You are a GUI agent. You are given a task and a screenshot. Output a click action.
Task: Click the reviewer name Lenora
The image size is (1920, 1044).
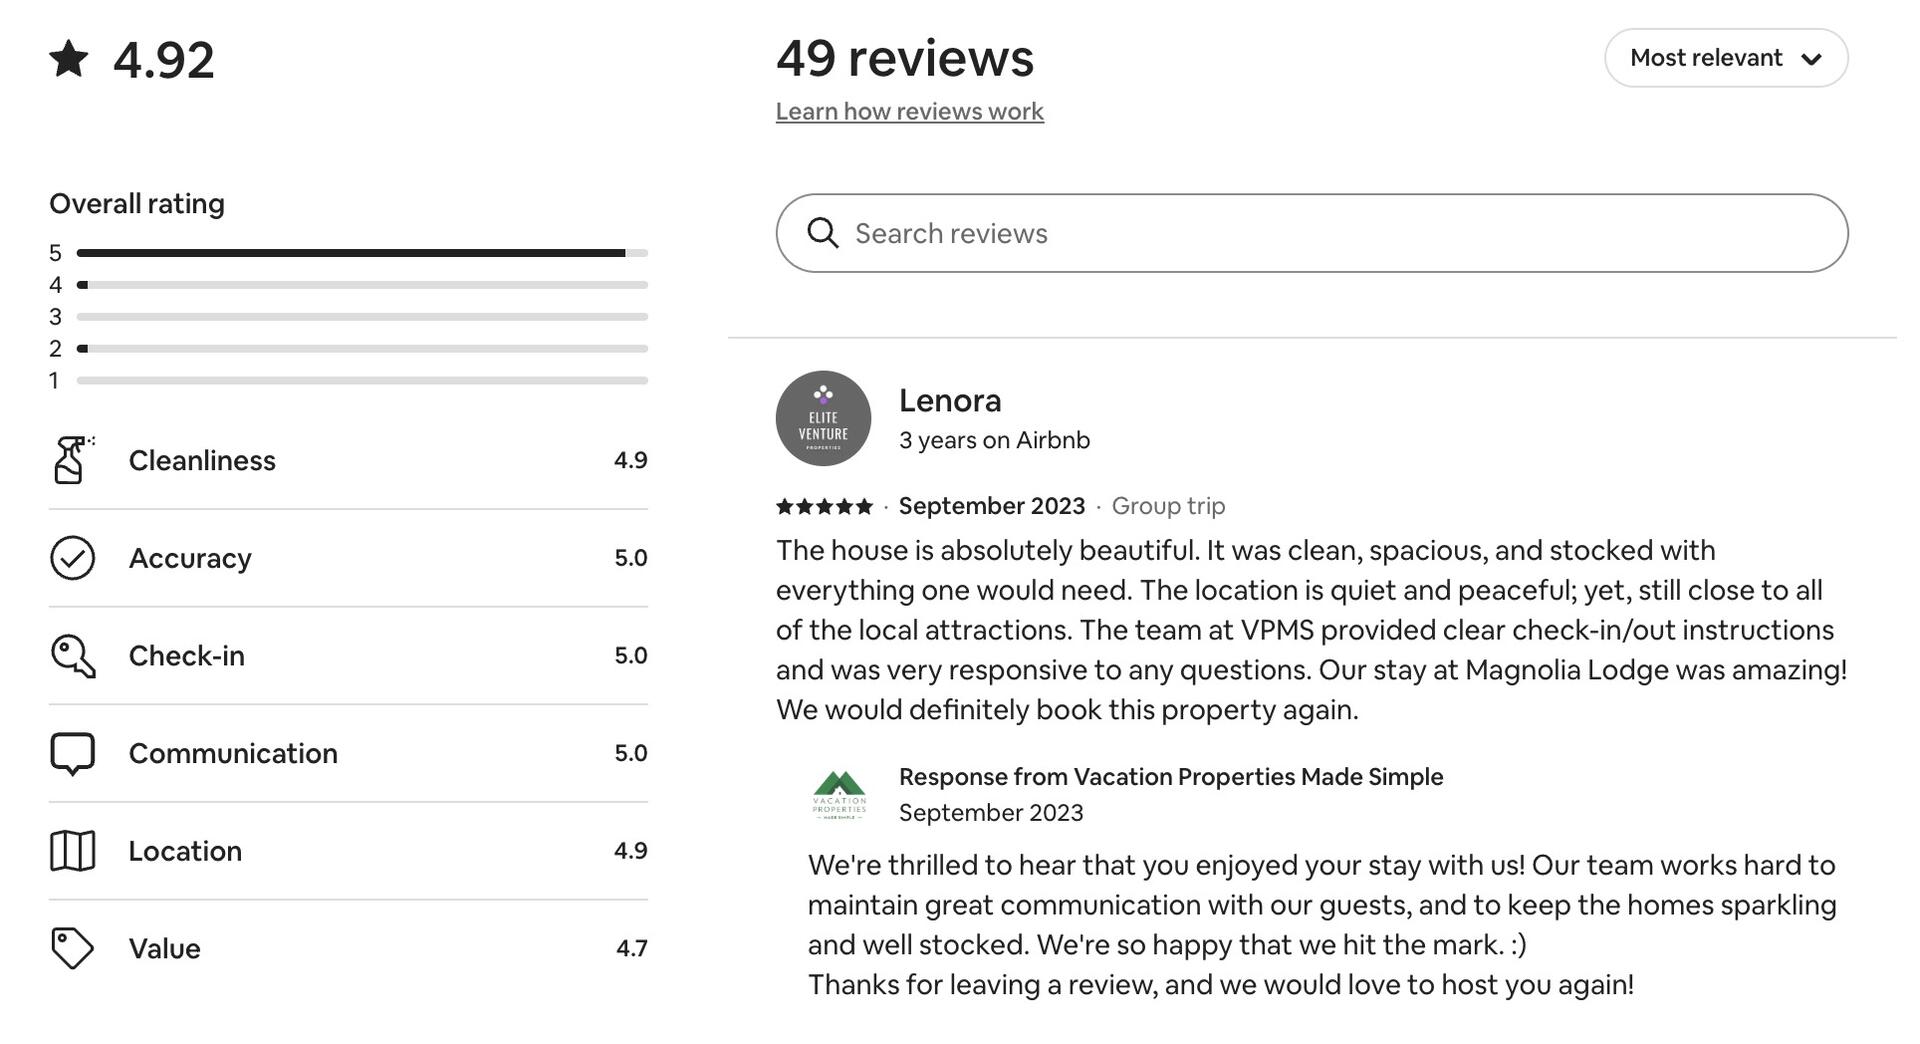point(949,400)
